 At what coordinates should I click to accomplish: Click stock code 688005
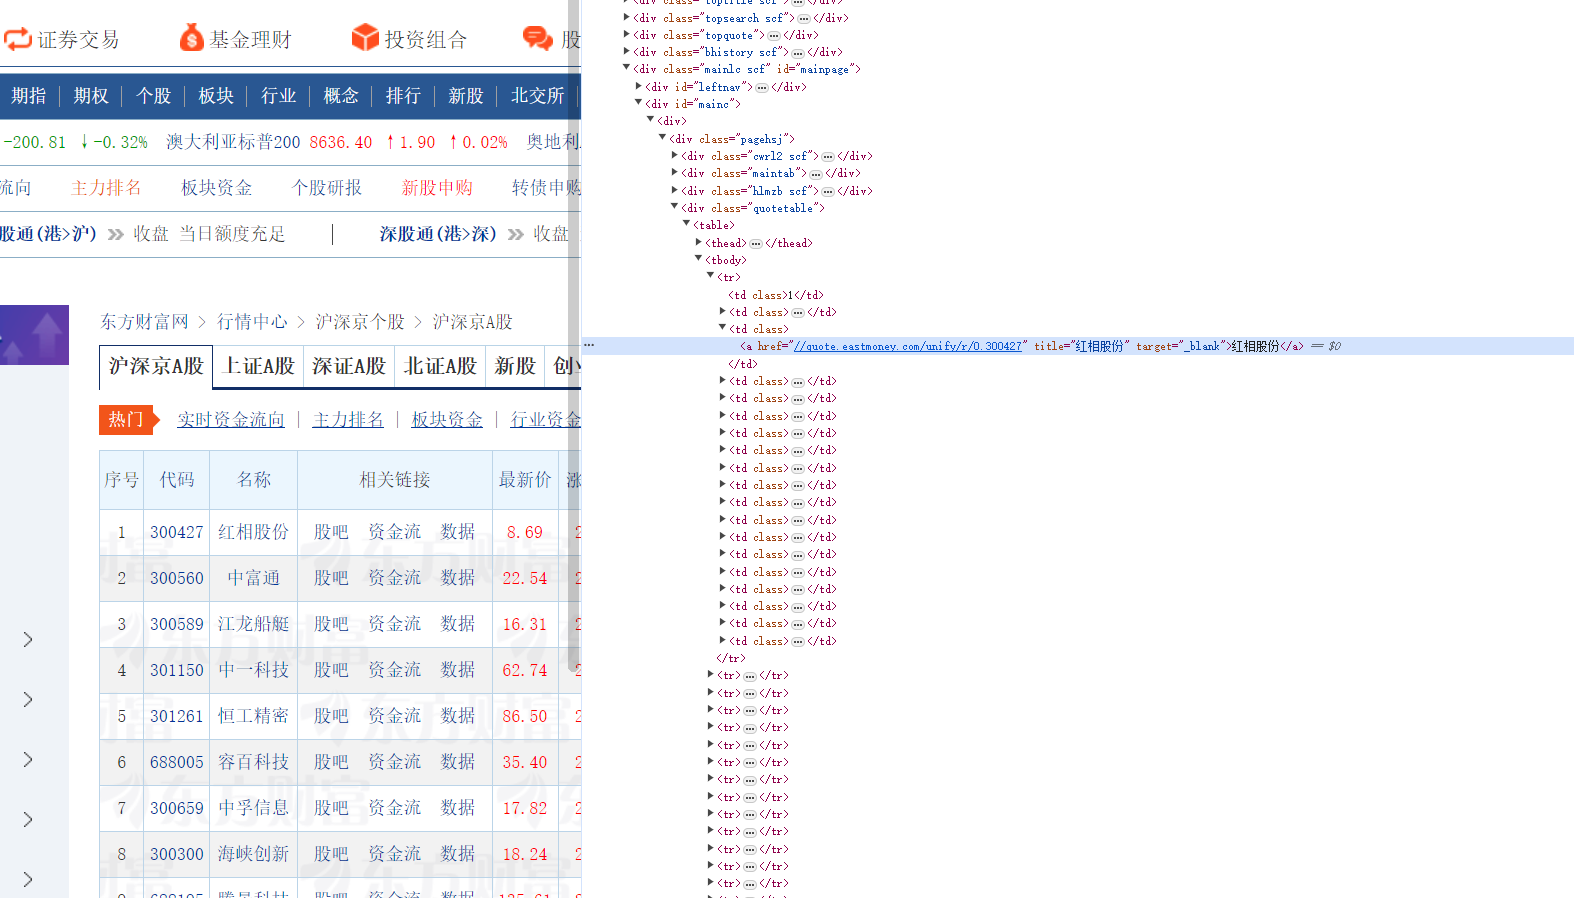177,762
